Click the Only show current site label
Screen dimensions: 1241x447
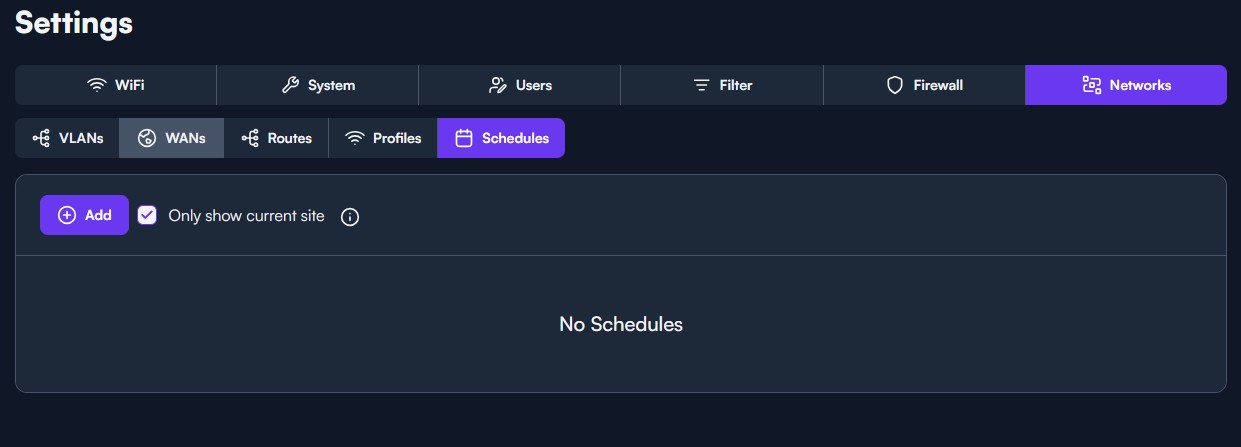tap(246, 215)
